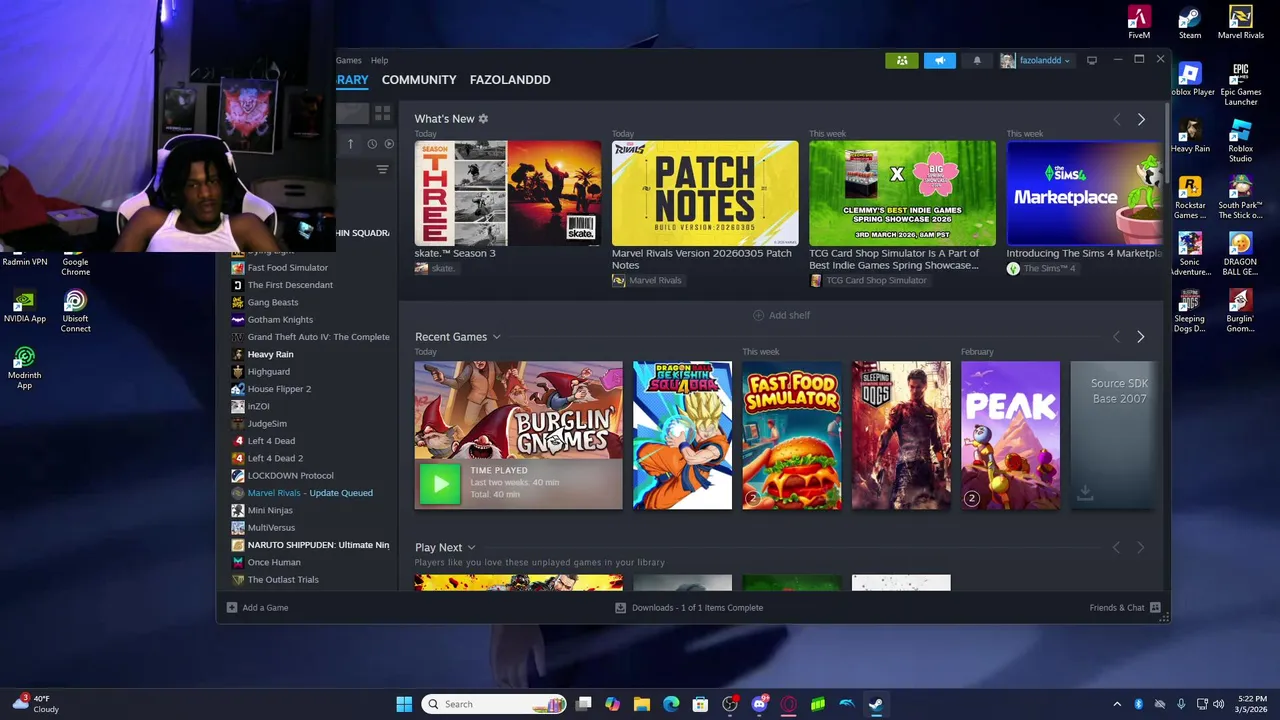
Task: Open Epic Games Launcher desktop shortcut
Action: click(1240, 84)
